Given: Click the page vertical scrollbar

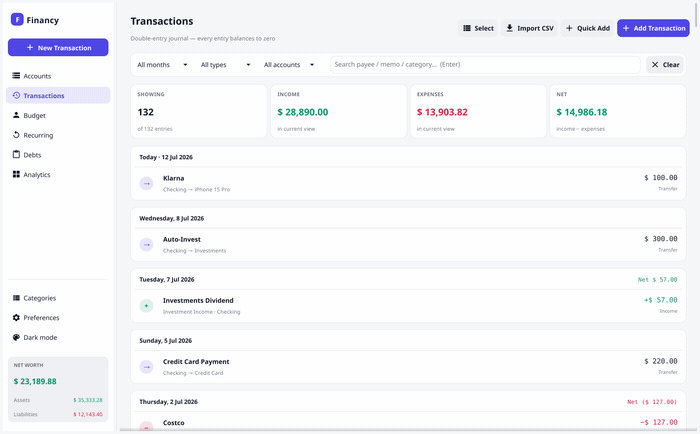Looking at the screenshot, I should pyautogui.click(x=697, y=13).
